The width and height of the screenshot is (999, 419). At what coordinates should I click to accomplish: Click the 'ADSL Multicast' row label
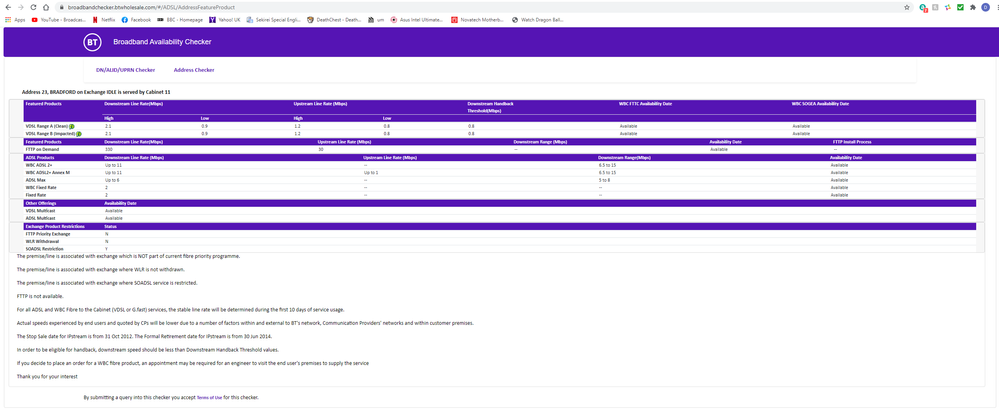point(38,218)
